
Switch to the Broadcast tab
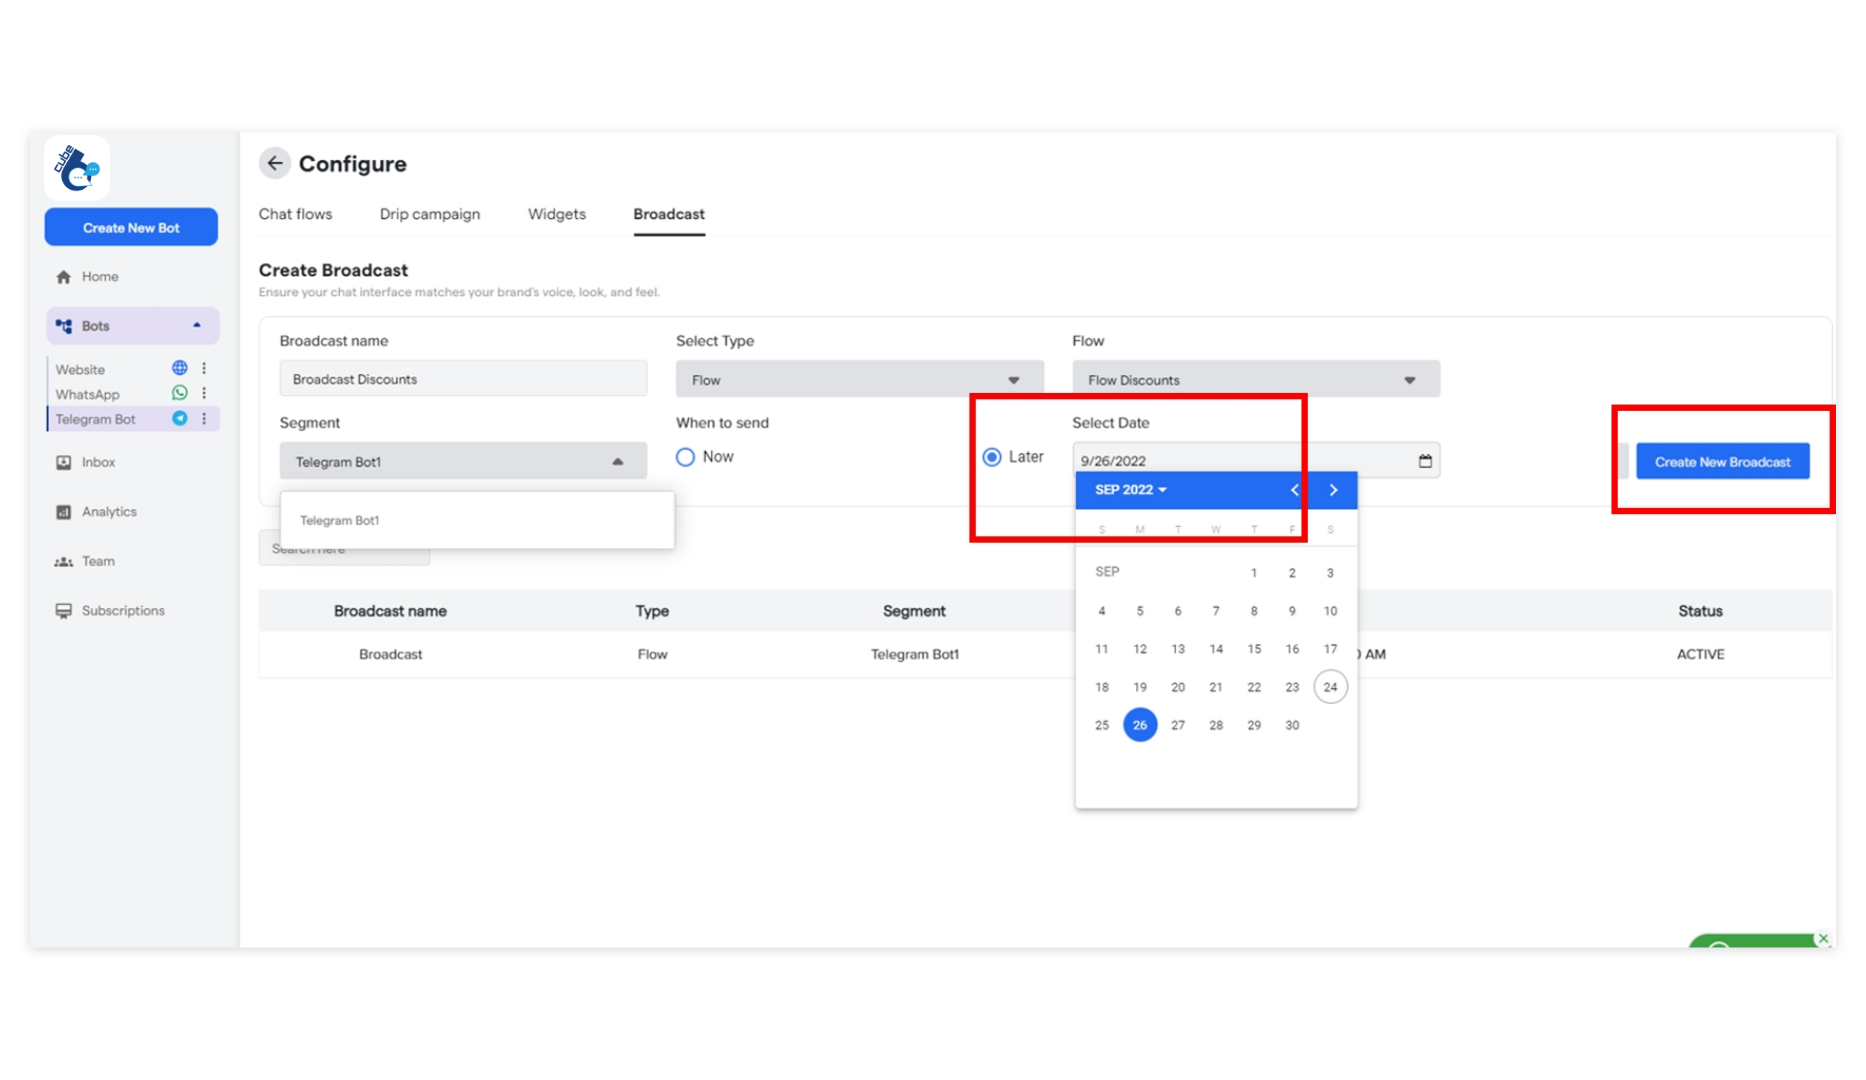(669, 214)
